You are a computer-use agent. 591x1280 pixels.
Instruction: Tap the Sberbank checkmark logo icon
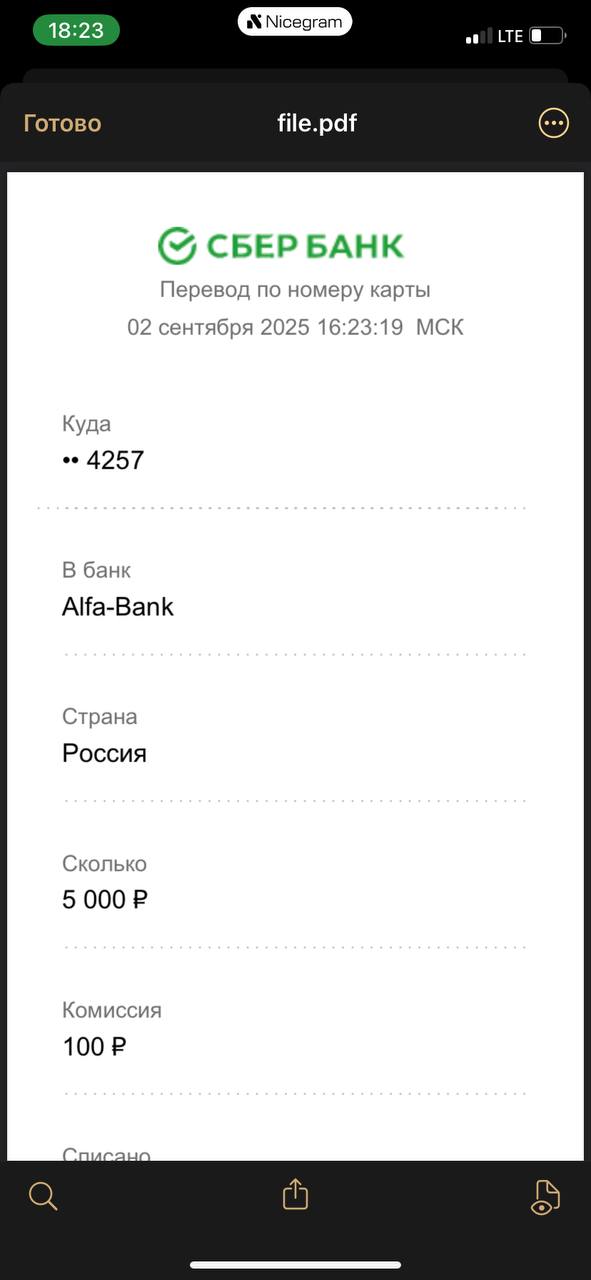click(177, 245)
